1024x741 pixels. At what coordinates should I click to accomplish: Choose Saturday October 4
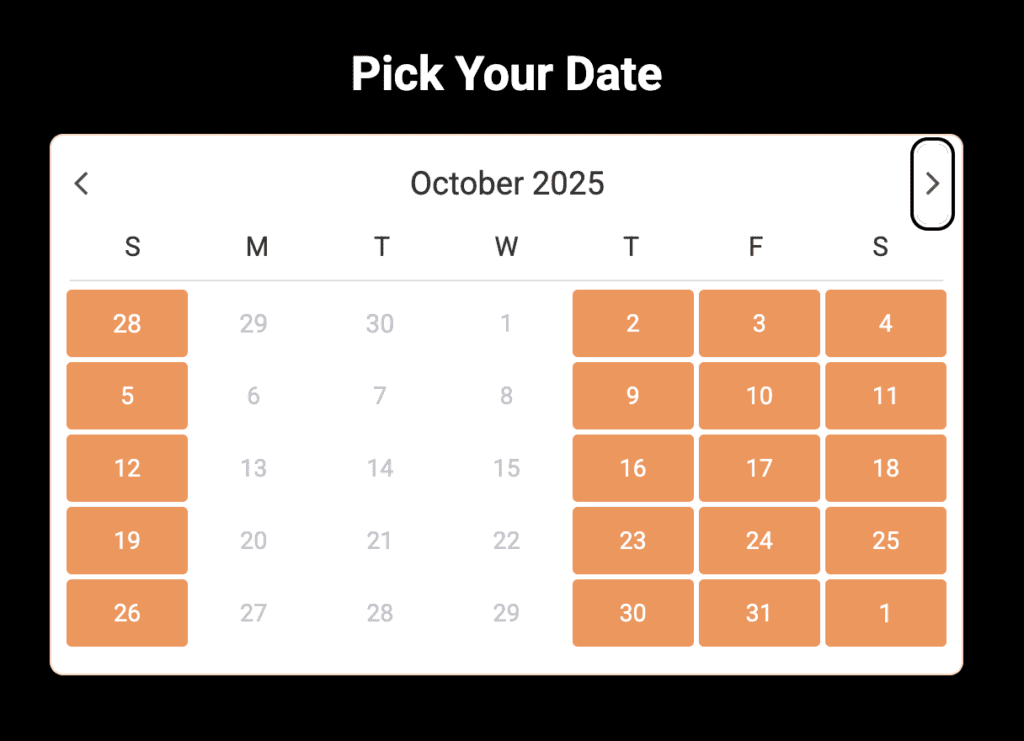pyautogui.click(x=886, y=323)
